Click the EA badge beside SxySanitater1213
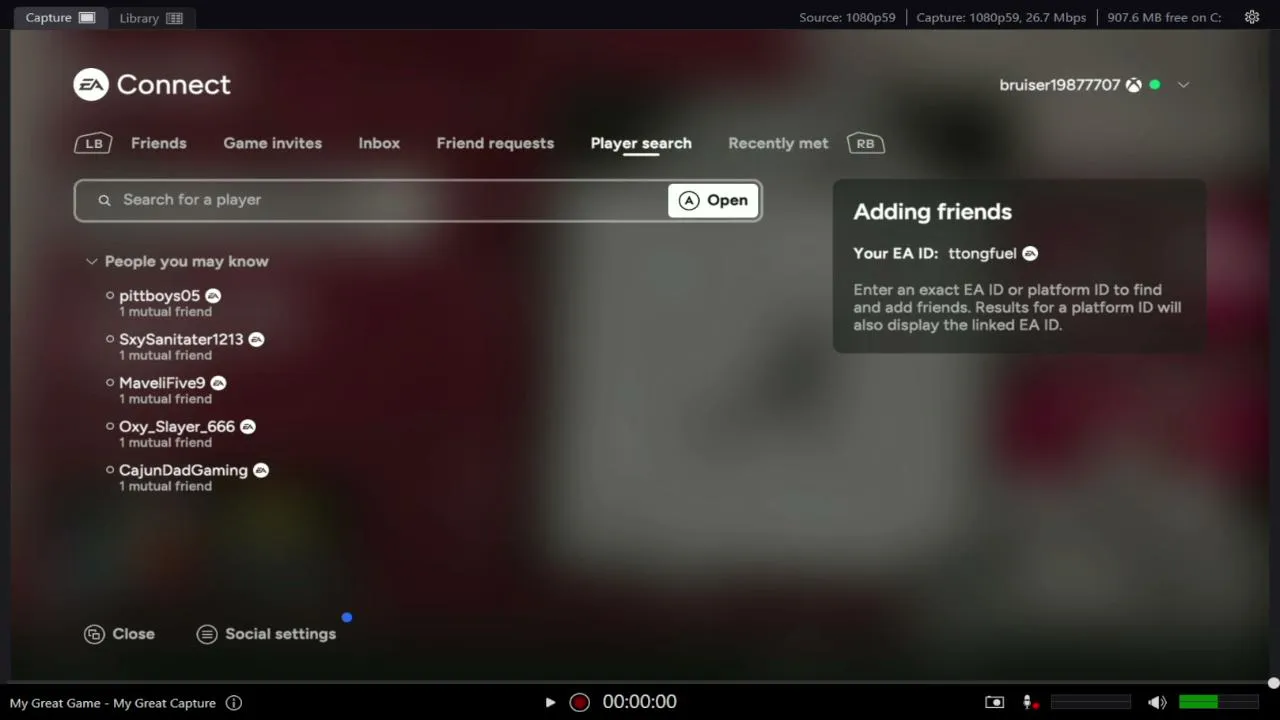The width and height of the screenshot is (1280, 720). pyautogui.click(x=256, y=340)
